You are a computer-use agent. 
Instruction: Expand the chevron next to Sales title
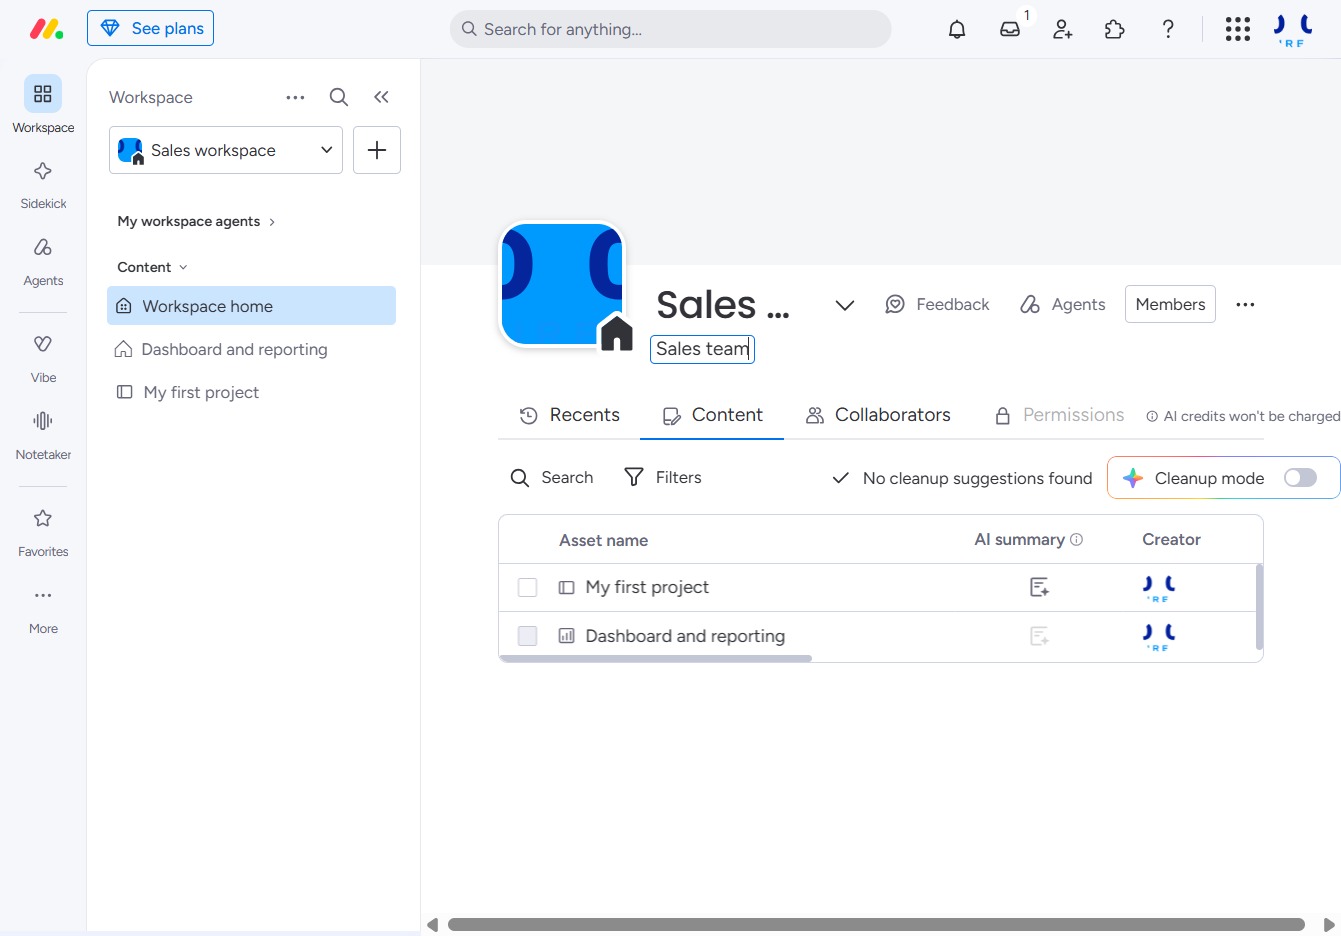click(845, 305)
